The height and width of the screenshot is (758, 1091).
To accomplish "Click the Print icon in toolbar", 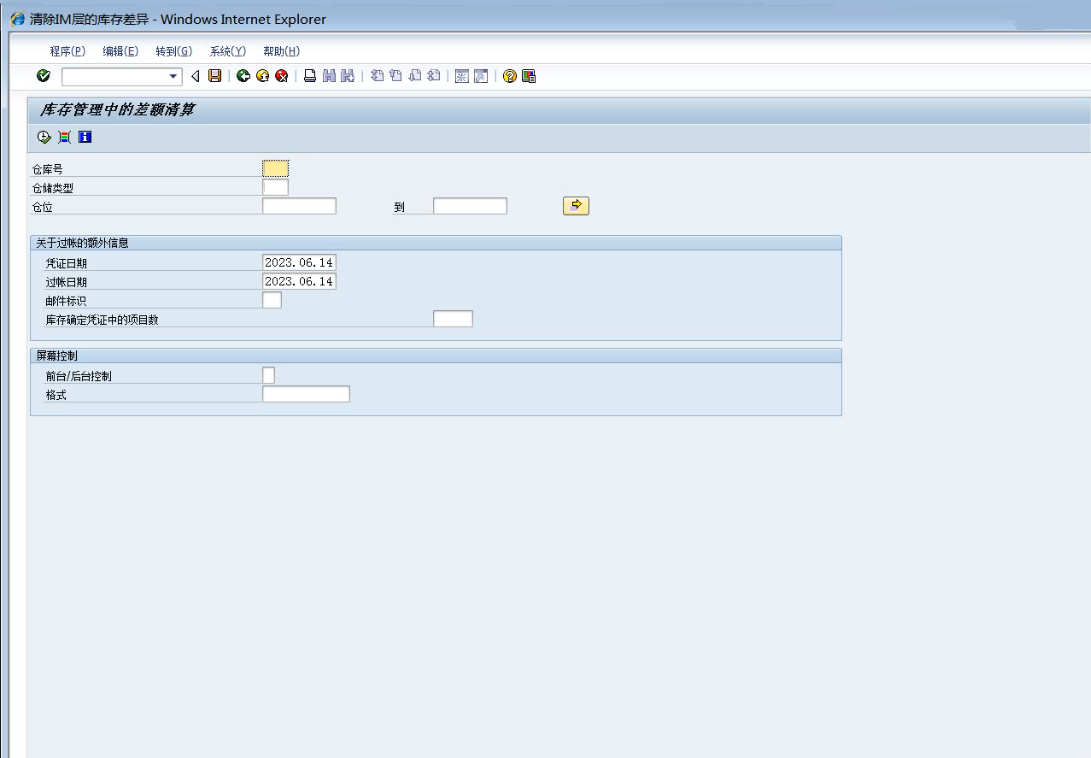I will 310,76.
